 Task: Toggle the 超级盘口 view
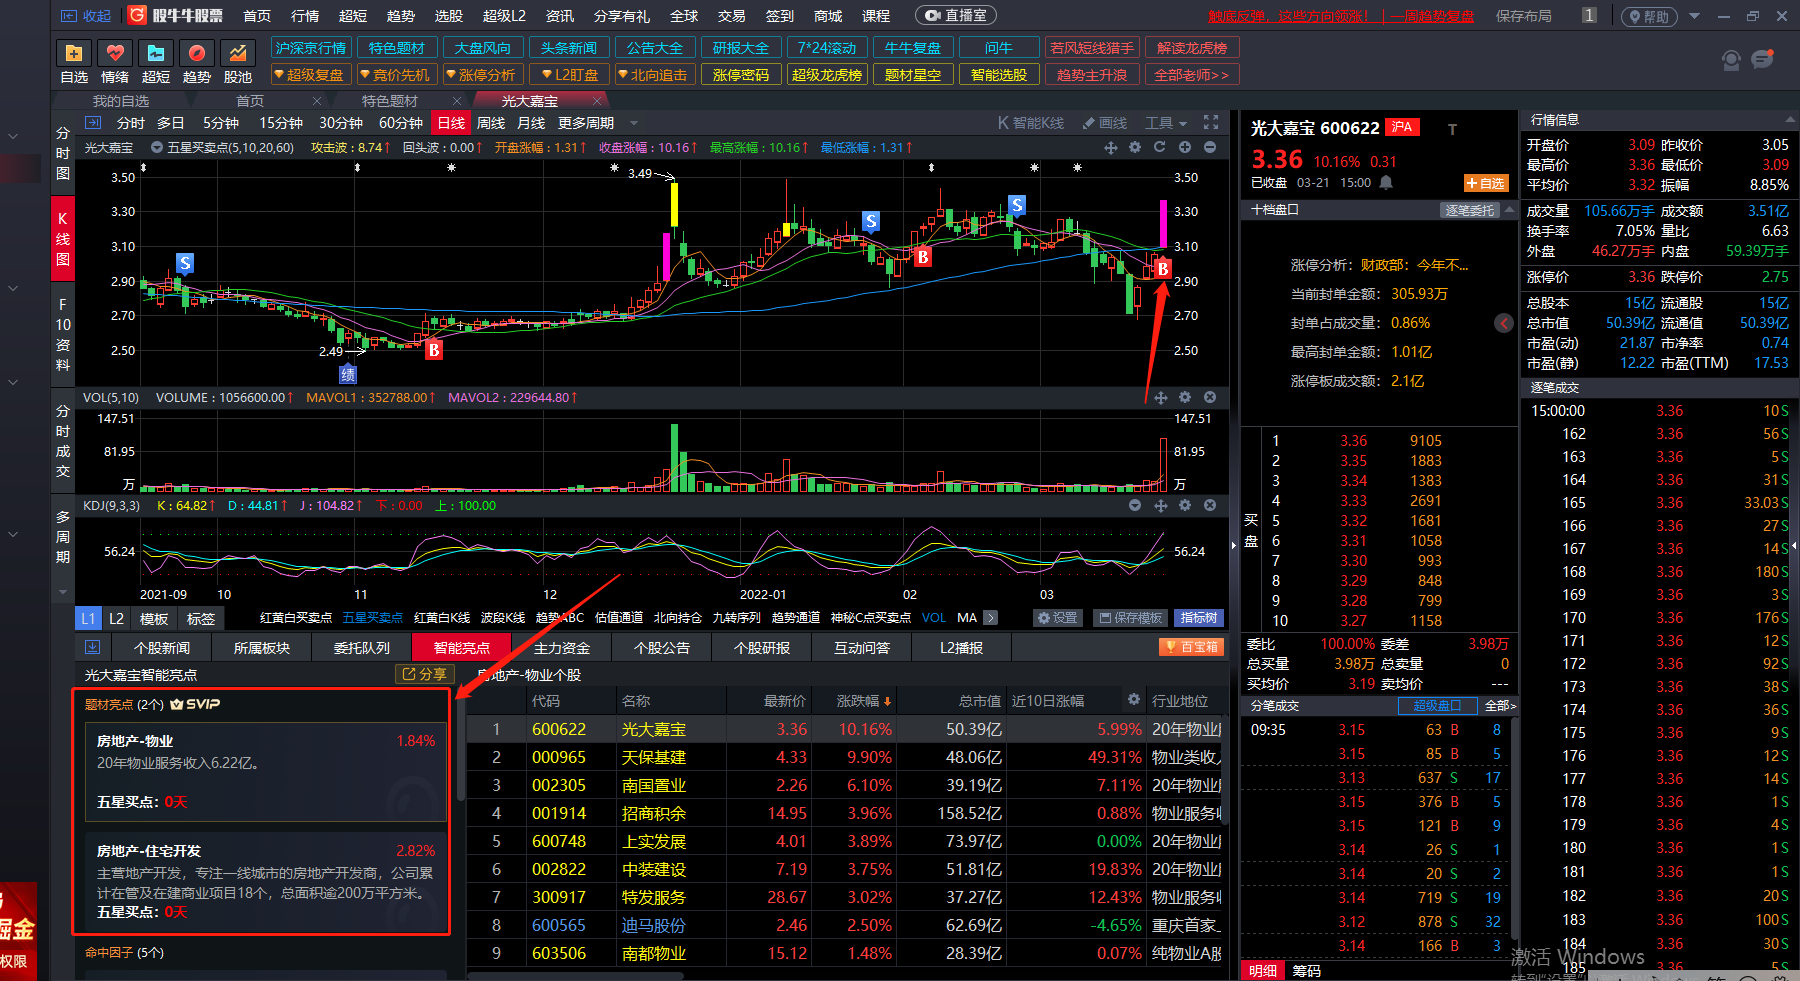1437,706
